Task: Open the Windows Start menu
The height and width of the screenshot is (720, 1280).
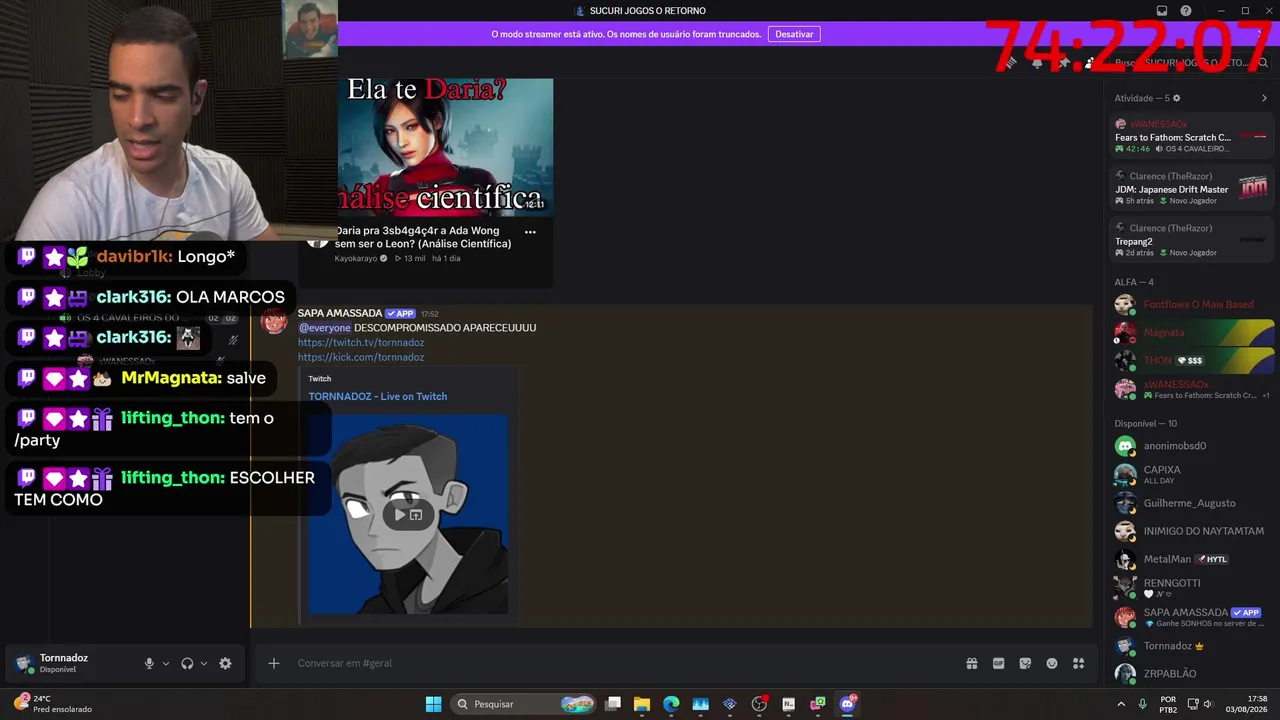Action: point(433,704)
